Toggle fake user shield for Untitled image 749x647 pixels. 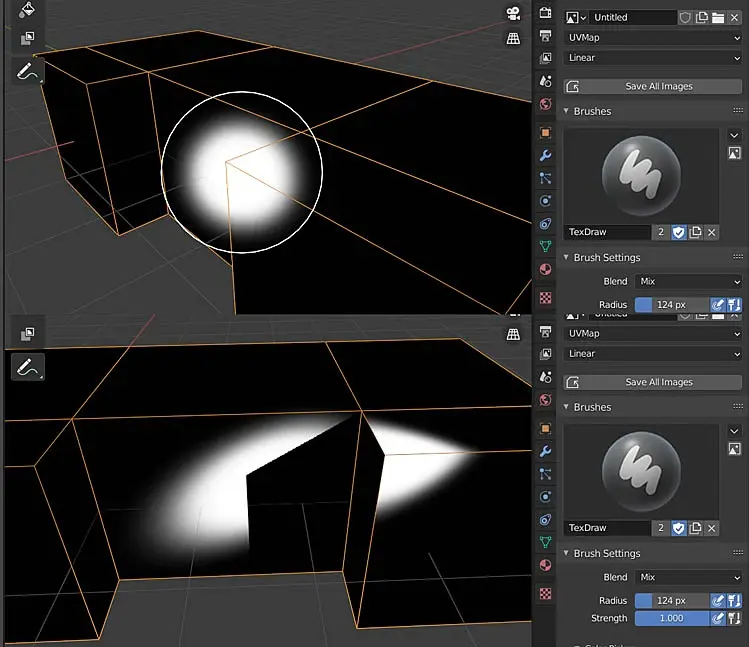(x=685, y=17)
